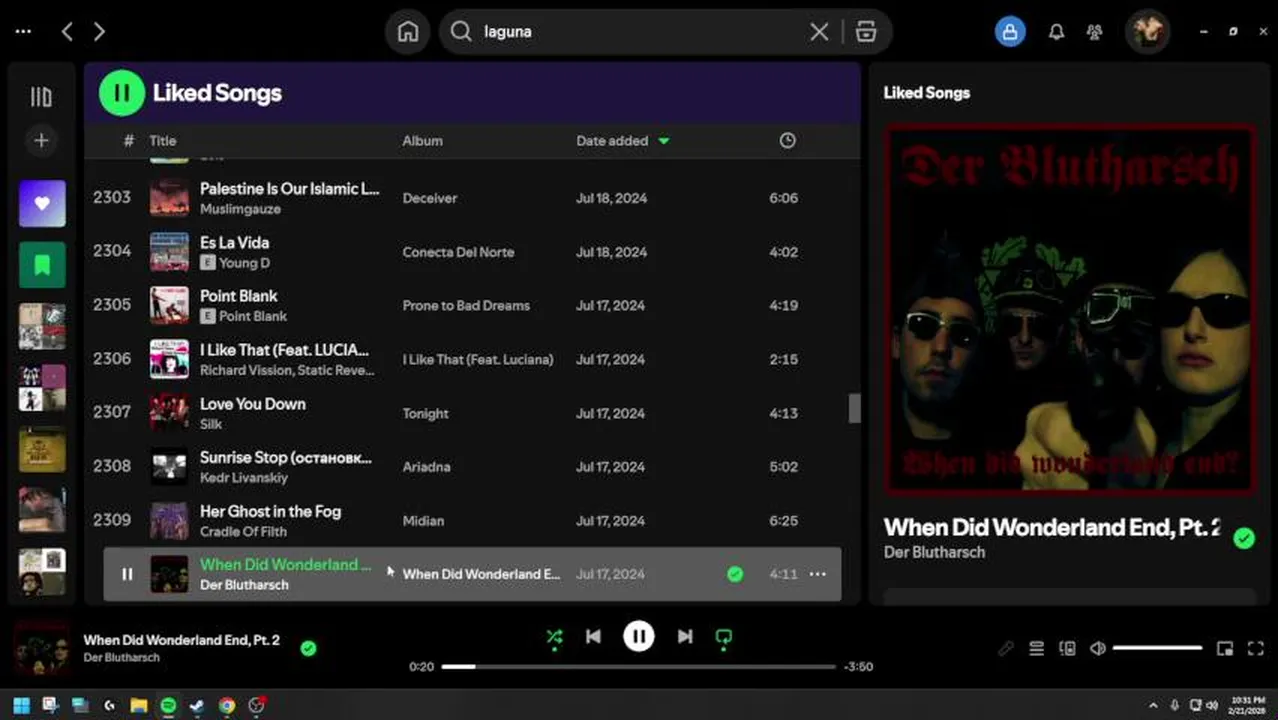Create a new playlist with plus icon
The width and height of the screenshot is (1278, 720).
pyautogui.click(x=41, y=141)
